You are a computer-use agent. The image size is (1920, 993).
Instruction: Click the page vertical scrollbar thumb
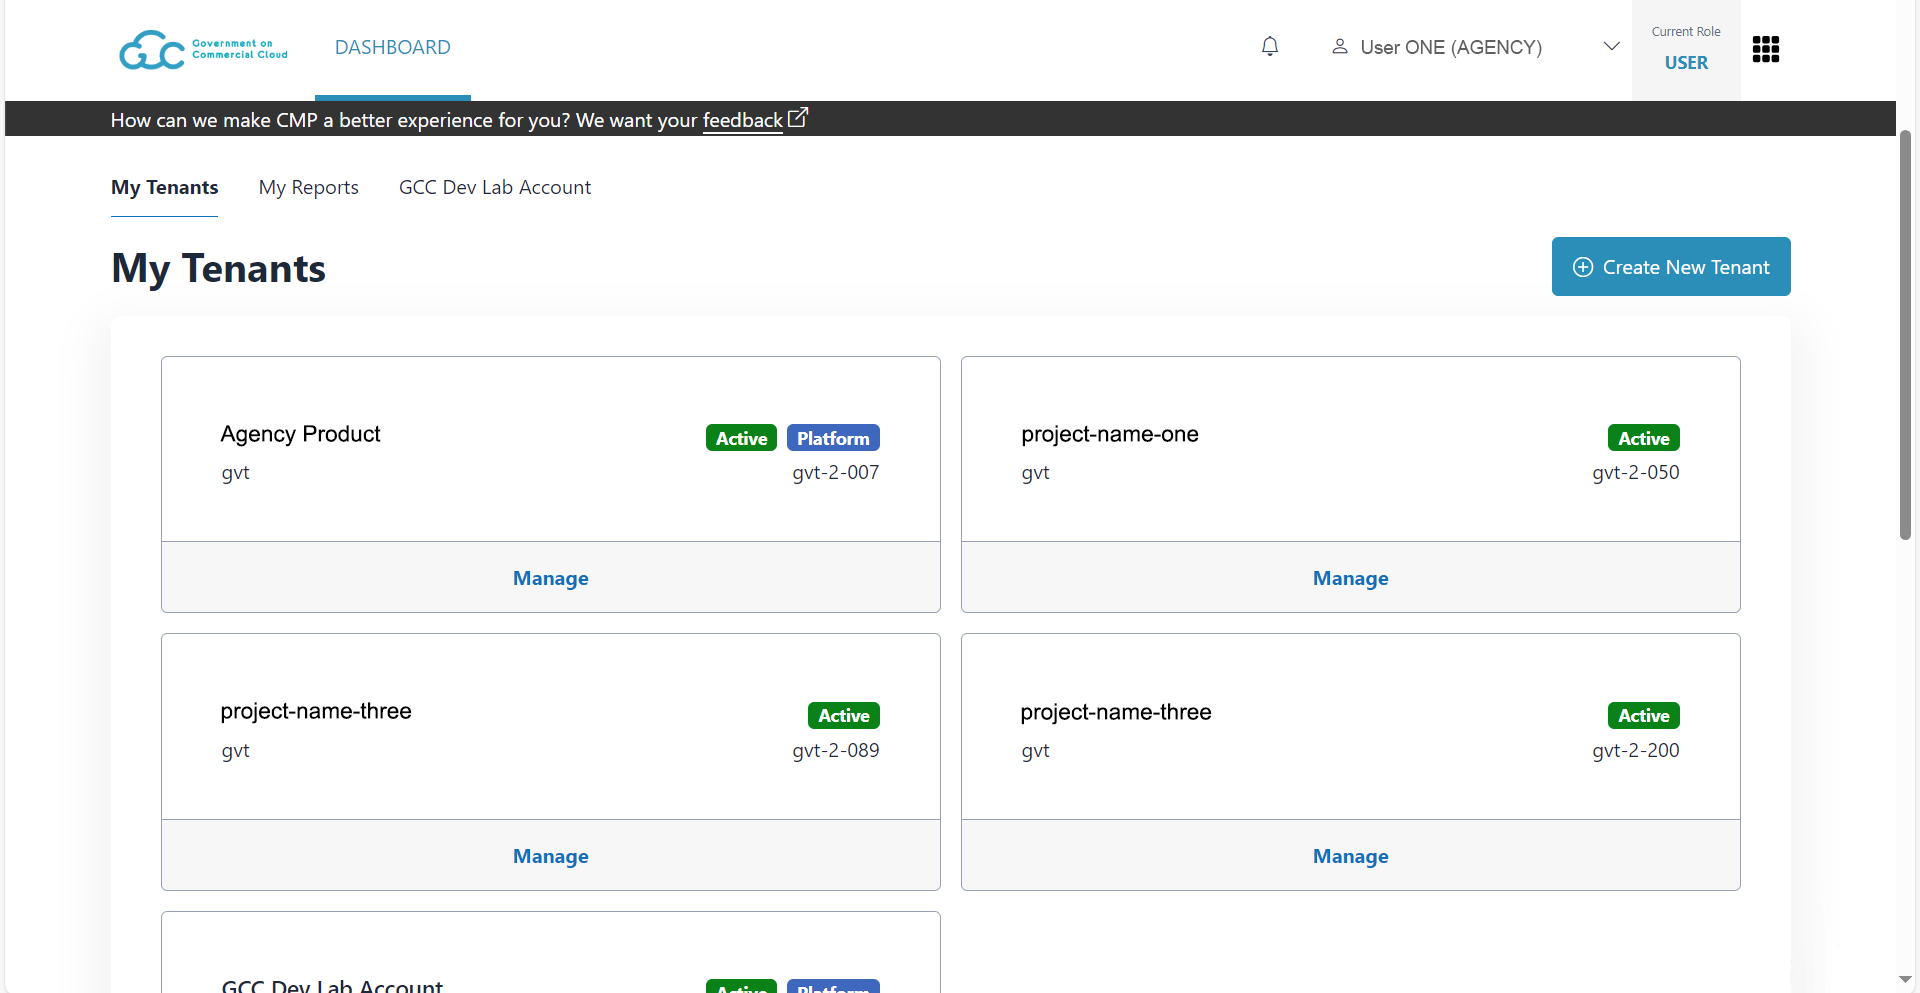pos(1906,335)
